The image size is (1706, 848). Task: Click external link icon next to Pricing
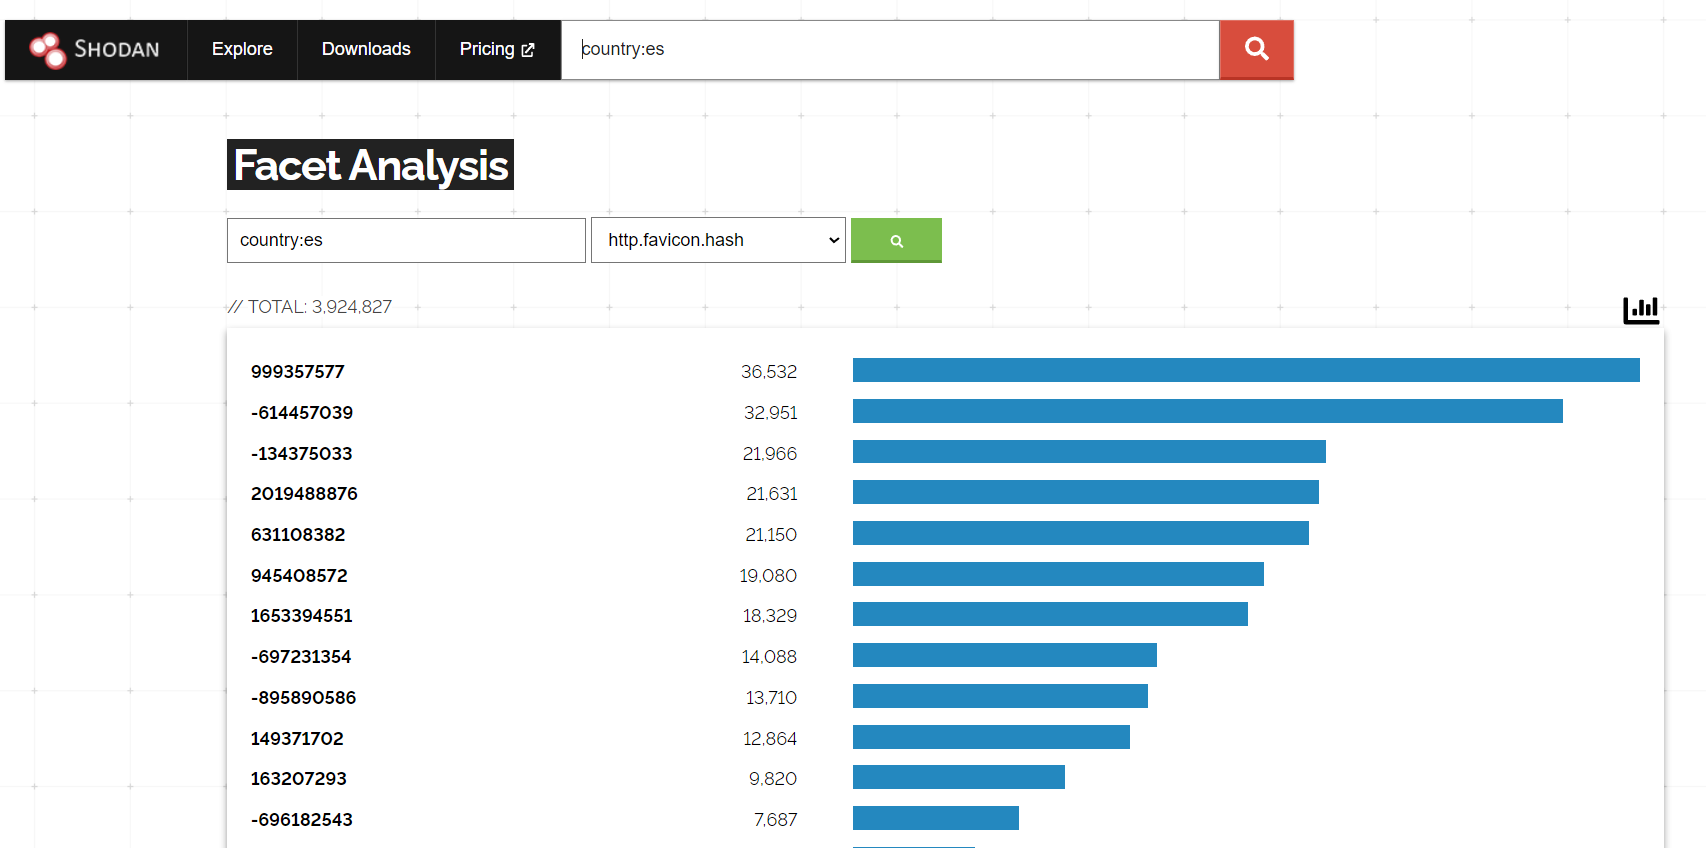point(528,50)
